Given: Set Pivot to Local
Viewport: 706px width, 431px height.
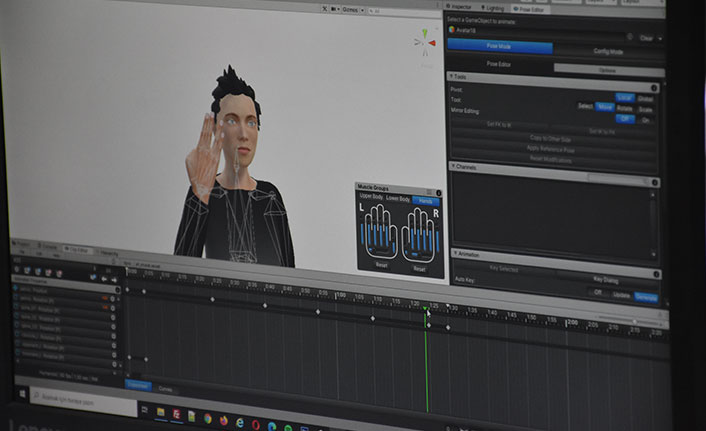Looking at the screenshot, I should pos(624,97).
